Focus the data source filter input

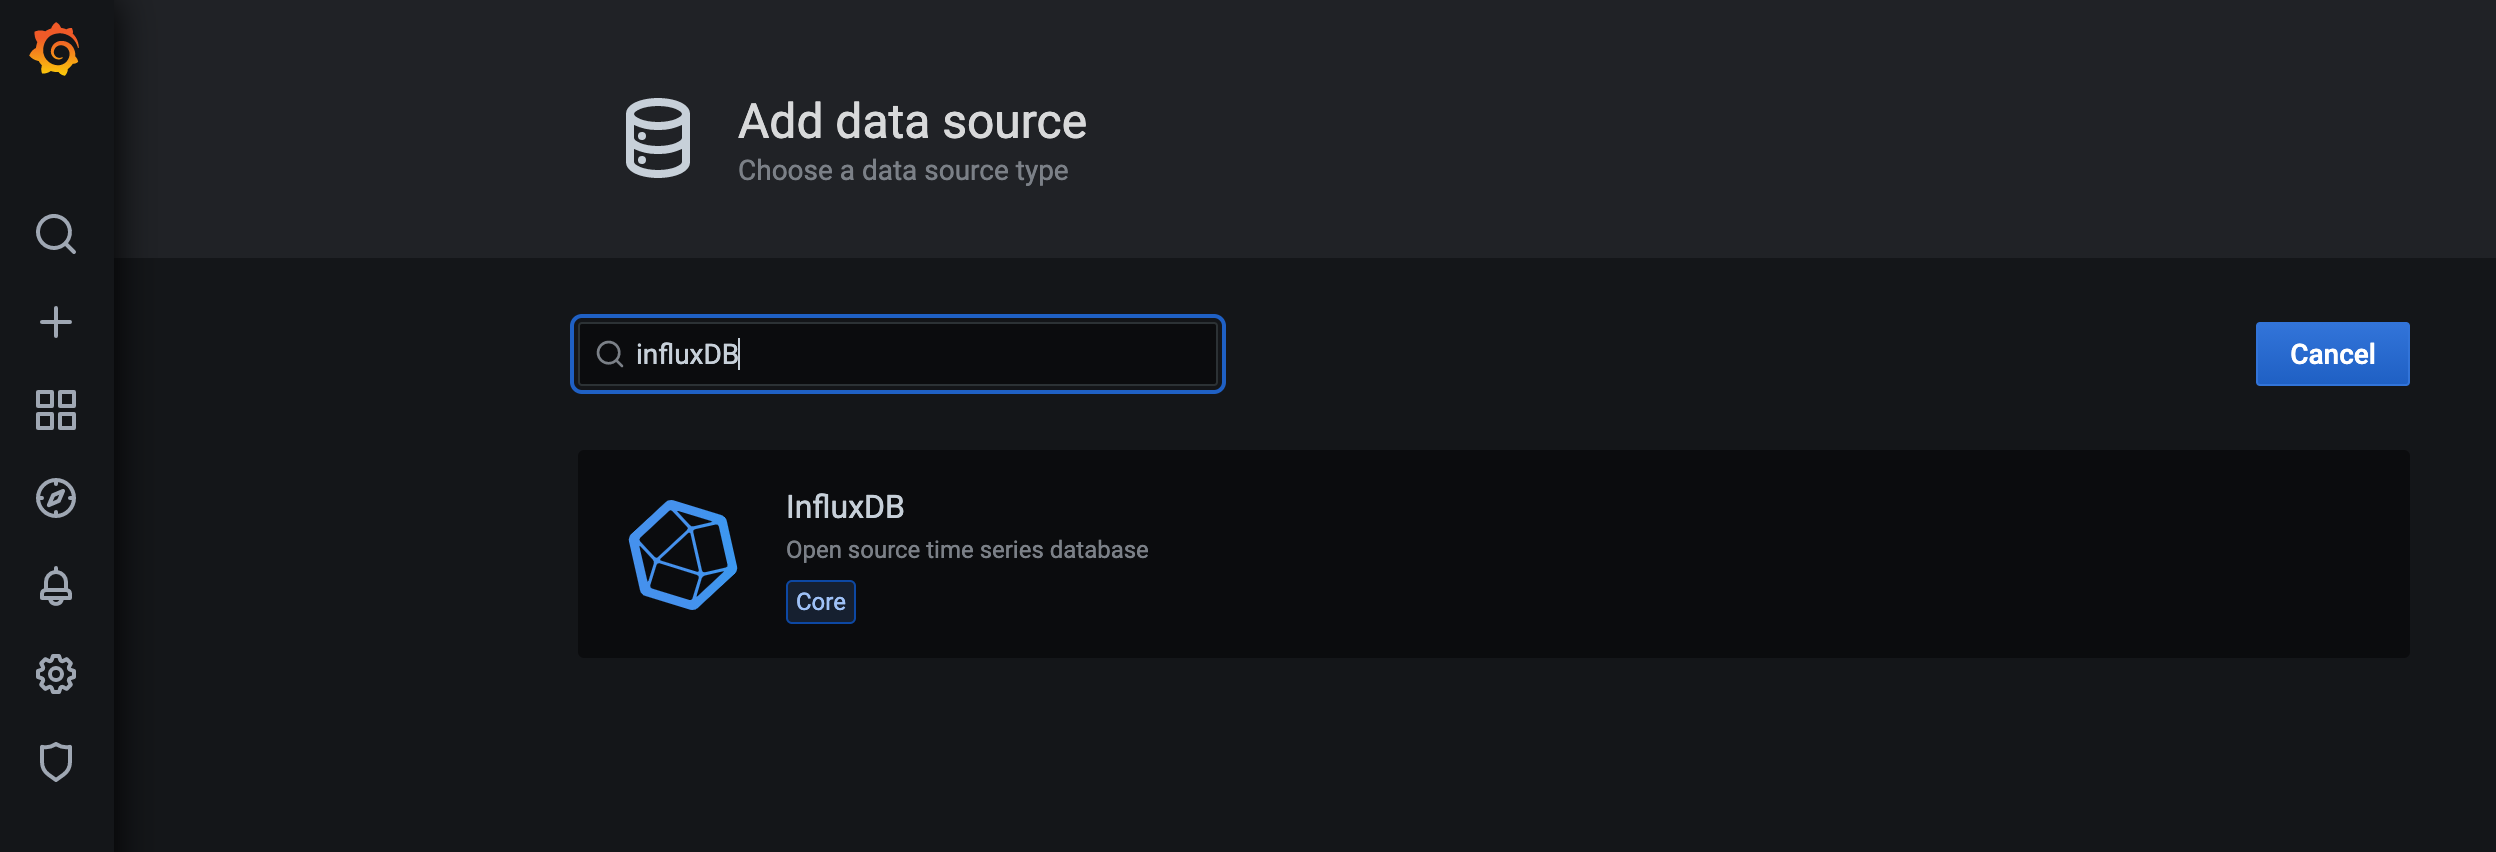898,354
